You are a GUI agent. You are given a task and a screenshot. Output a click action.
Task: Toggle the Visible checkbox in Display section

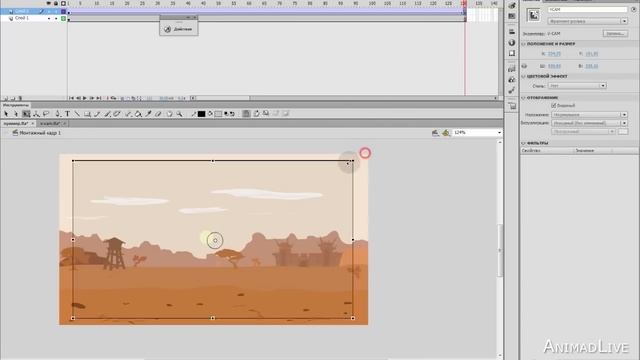pyautogui.click(x=553, y=105)
